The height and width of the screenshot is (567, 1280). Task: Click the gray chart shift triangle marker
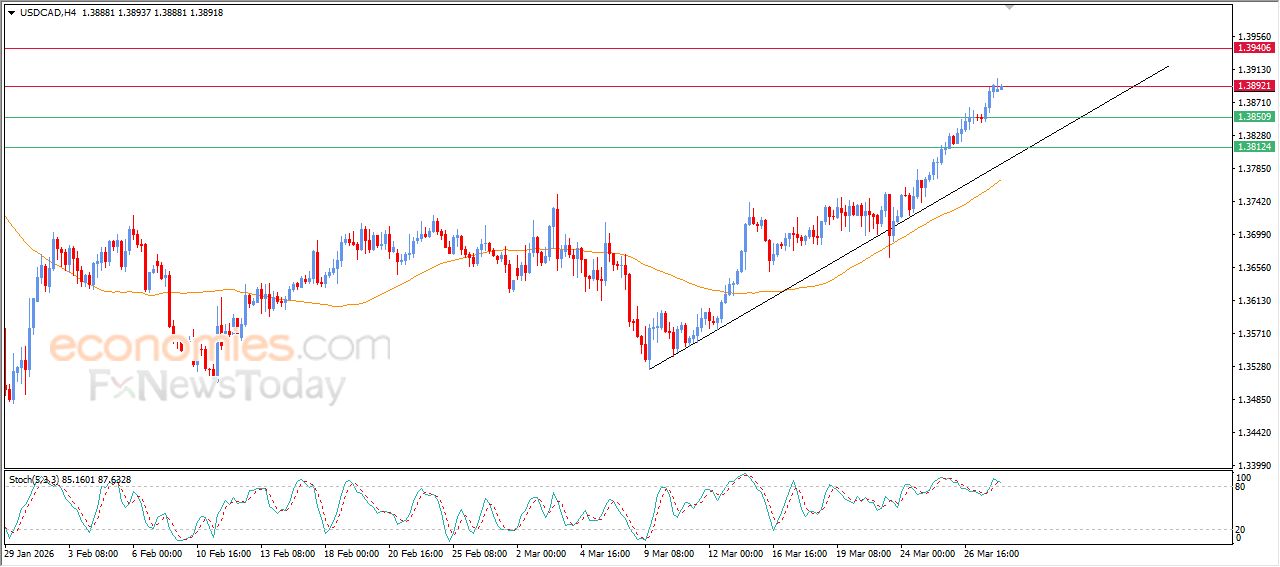click(x=1009, y=6)
